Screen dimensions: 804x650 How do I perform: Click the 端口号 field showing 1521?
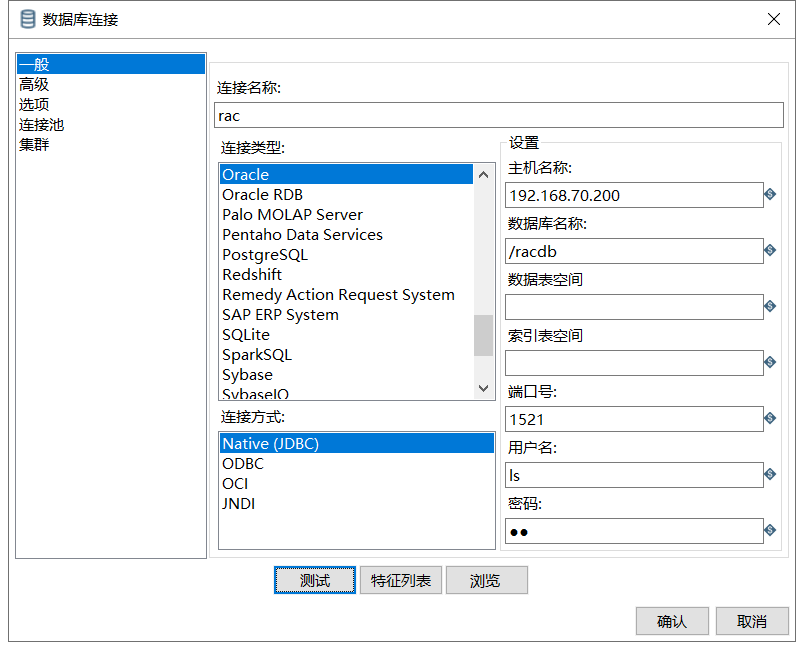634,419
